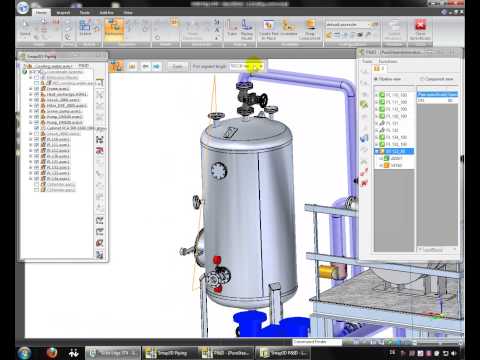Viewport: 480px width, 360px height.
Task: Click the back arrow on the command bar
Action: pyautogui.click(x=145, y=67)
